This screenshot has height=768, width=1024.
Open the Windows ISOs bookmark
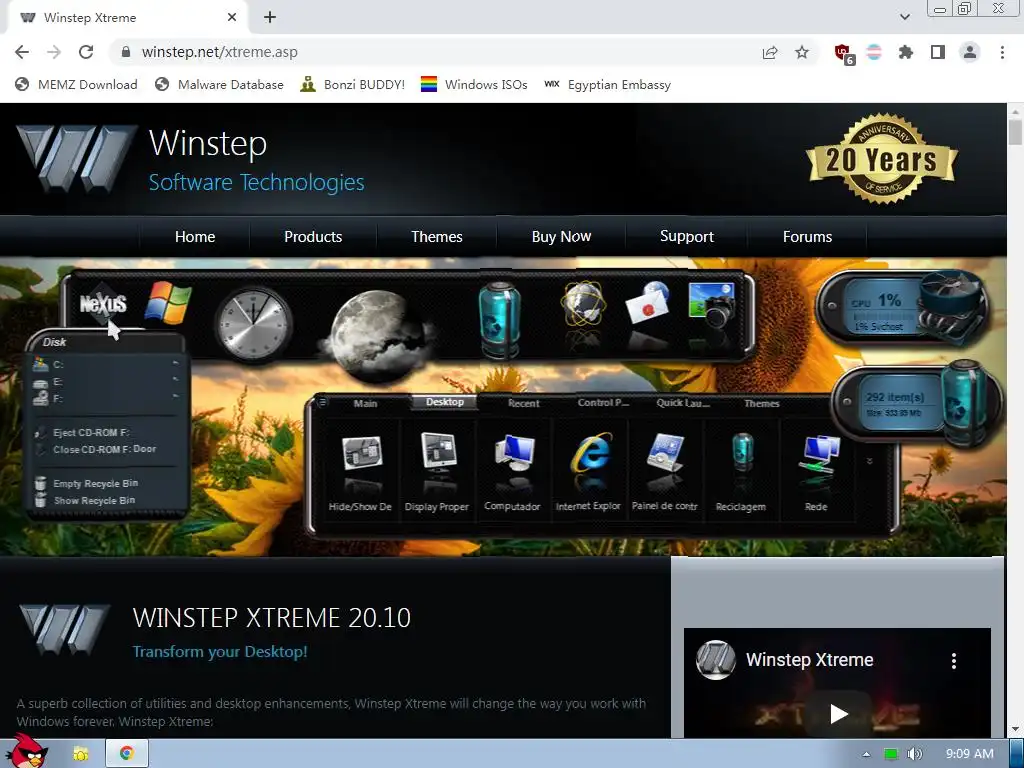[474, 84]
